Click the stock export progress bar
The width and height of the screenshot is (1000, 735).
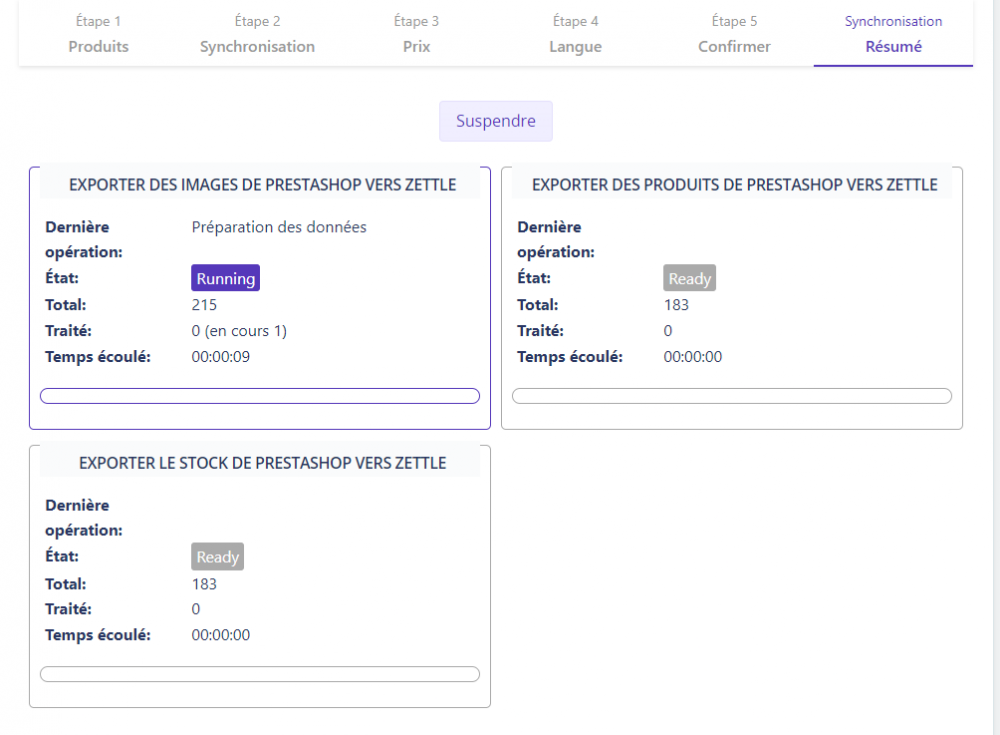coord(260,674)
